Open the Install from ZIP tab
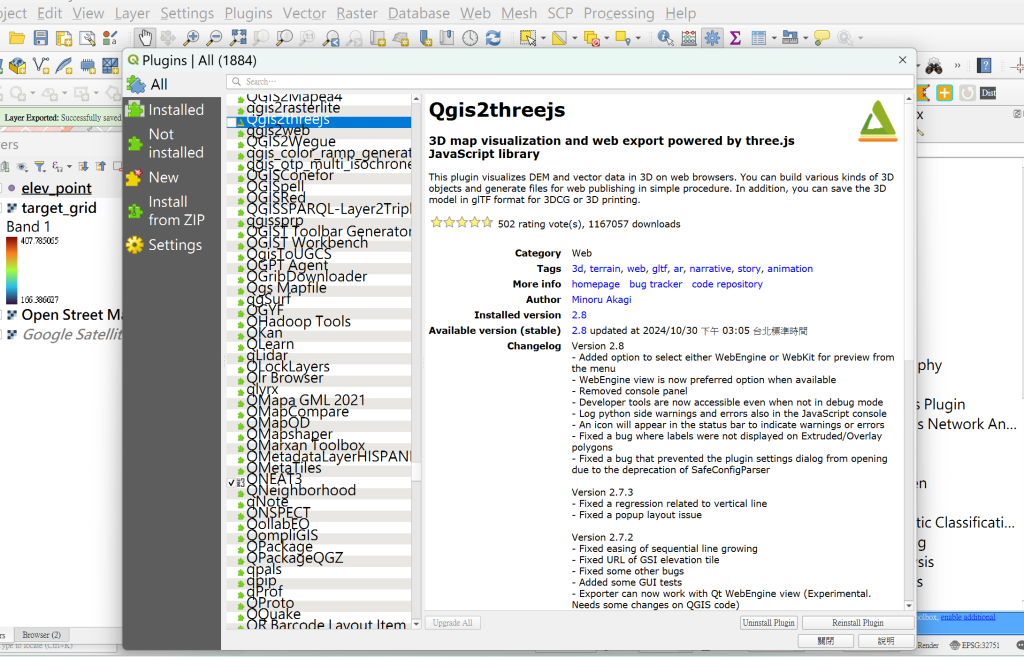The image size is (1024, 657). coord(172,211)
